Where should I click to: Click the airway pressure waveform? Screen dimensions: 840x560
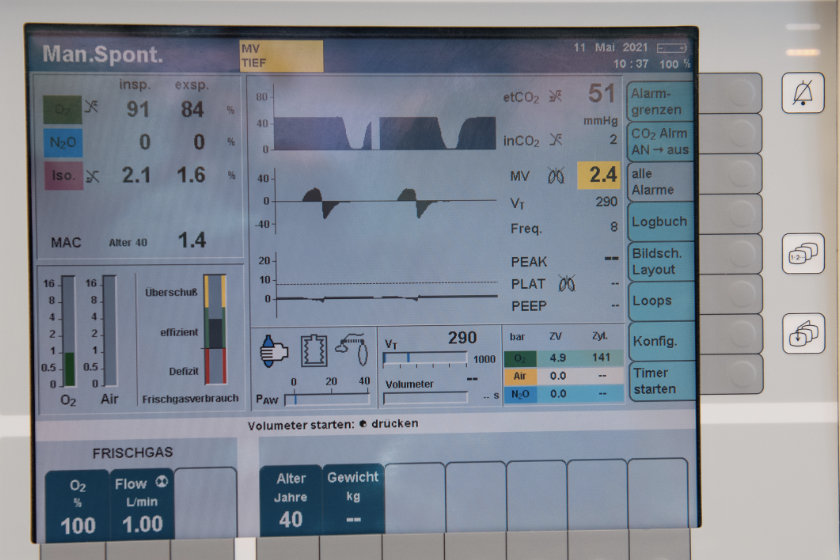point(386,297)
